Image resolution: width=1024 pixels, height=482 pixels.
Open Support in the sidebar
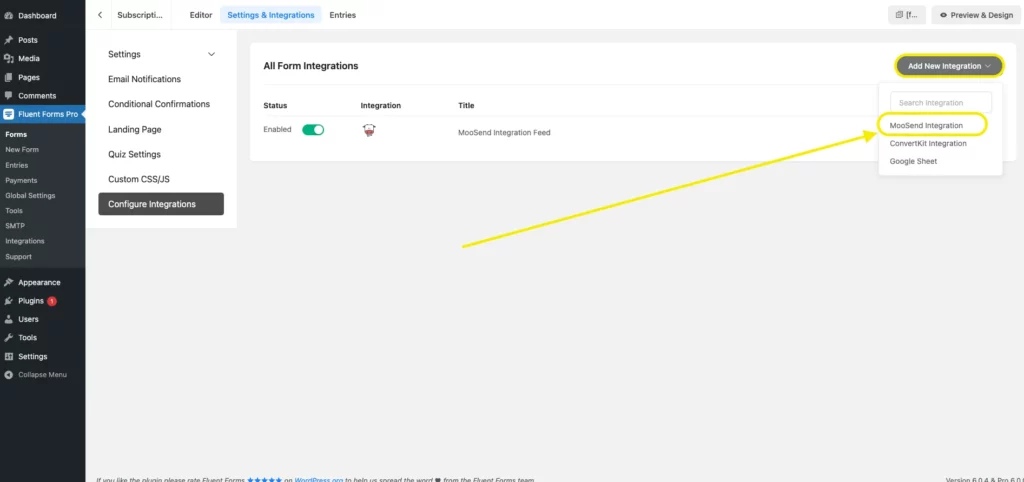click(18, 257)
